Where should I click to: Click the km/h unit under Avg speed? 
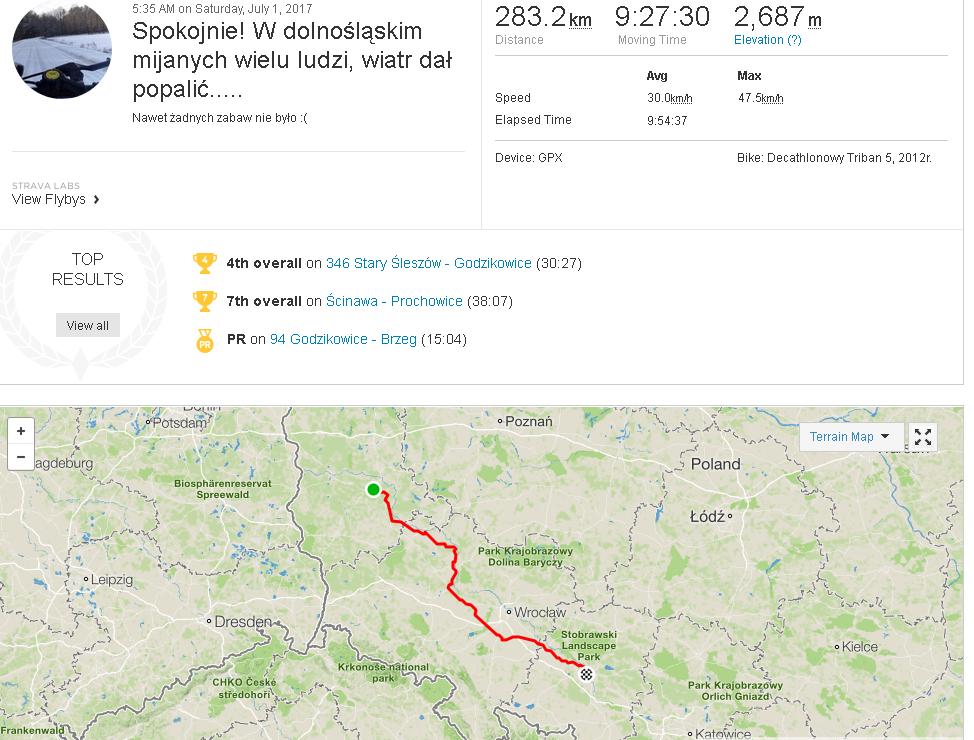(x=681, y=98)
